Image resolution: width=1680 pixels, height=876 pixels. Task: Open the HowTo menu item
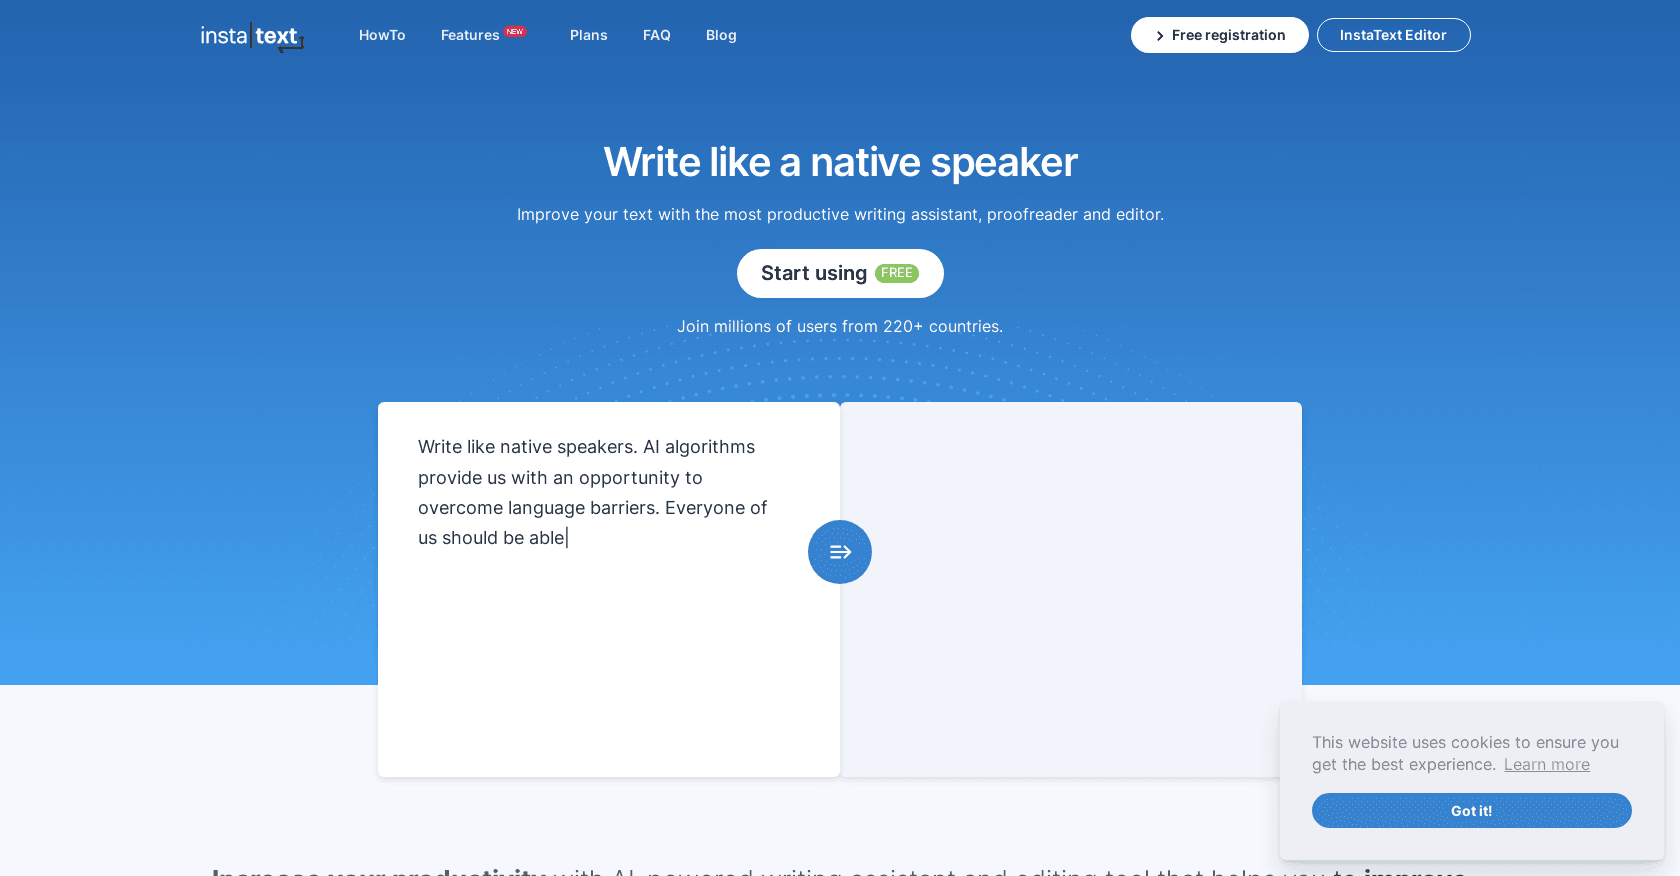[x=382, y=35]
